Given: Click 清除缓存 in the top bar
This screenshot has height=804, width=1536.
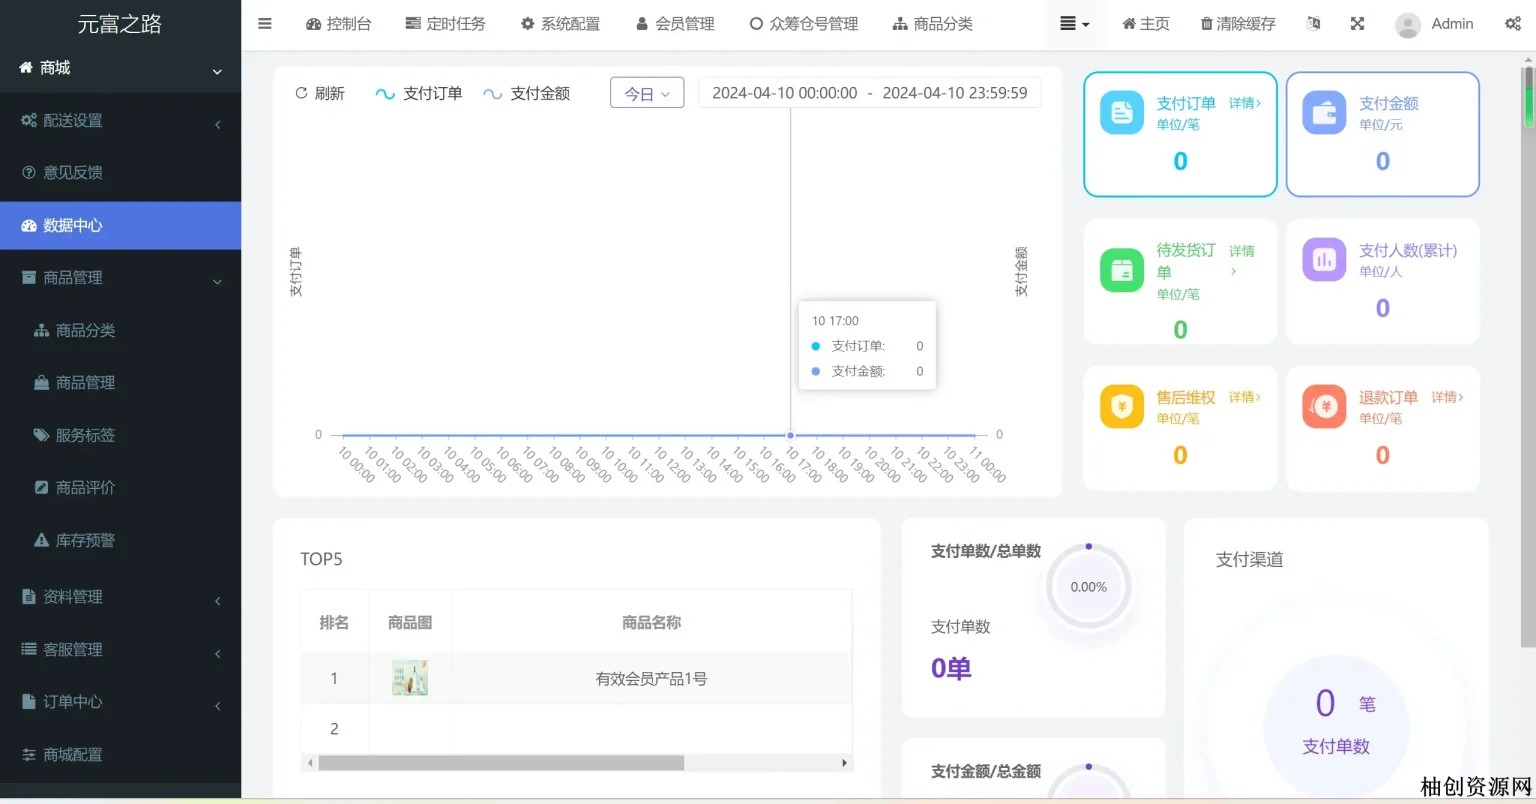Looking at the screenshot, I should [x=1238, y=24].
